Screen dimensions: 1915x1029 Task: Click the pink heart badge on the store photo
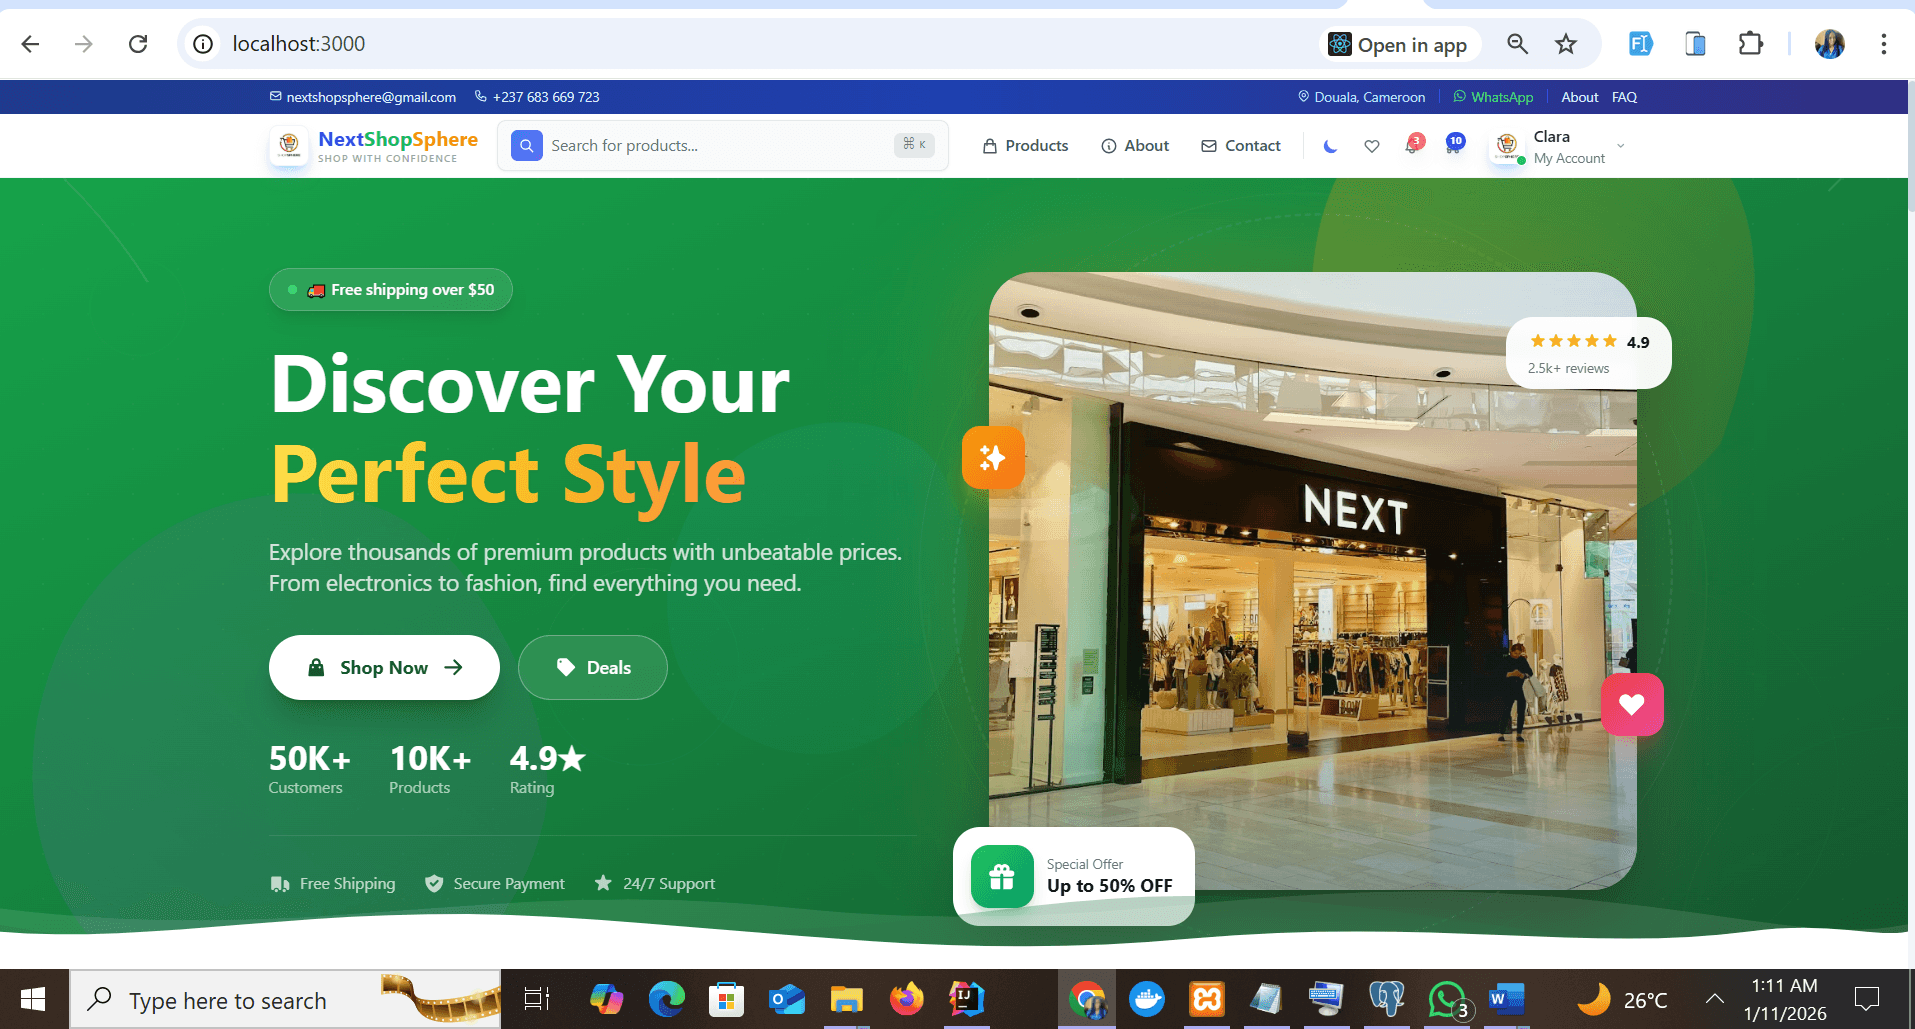1632,704
